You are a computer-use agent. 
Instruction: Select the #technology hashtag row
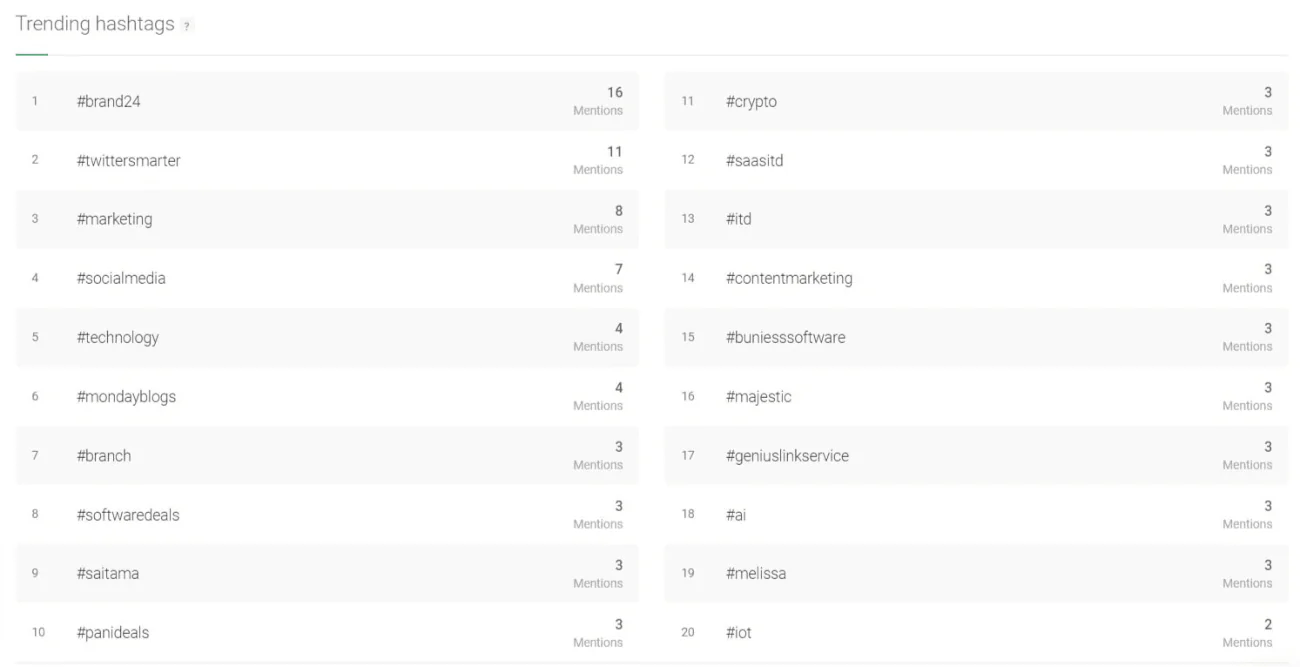click(x=117, y=337)
